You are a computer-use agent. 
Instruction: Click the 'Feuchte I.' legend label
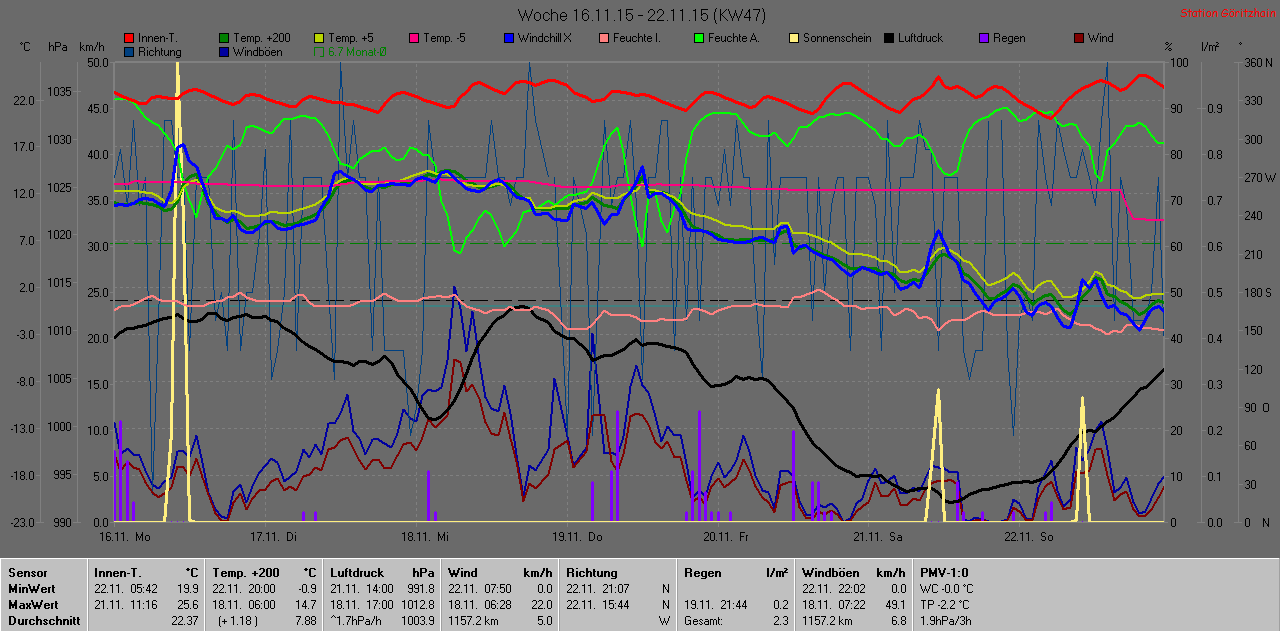click(638, 38)
